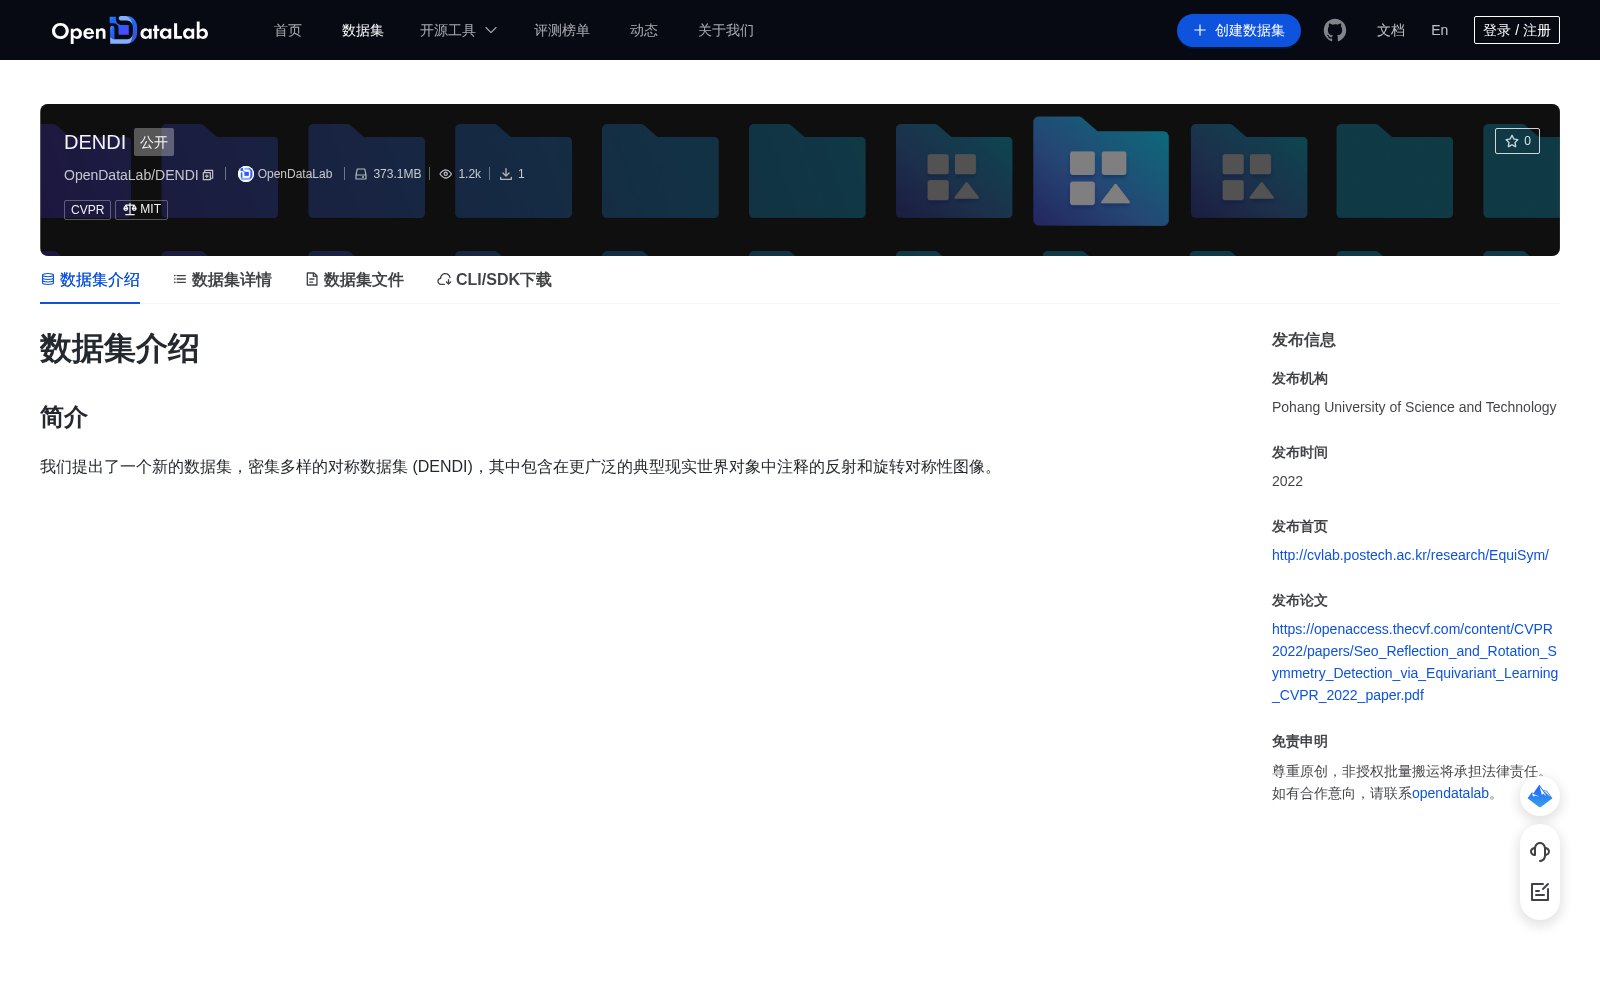Select the 数据集介绍 tab
1600x1000 pixels.
coord(90,280)
